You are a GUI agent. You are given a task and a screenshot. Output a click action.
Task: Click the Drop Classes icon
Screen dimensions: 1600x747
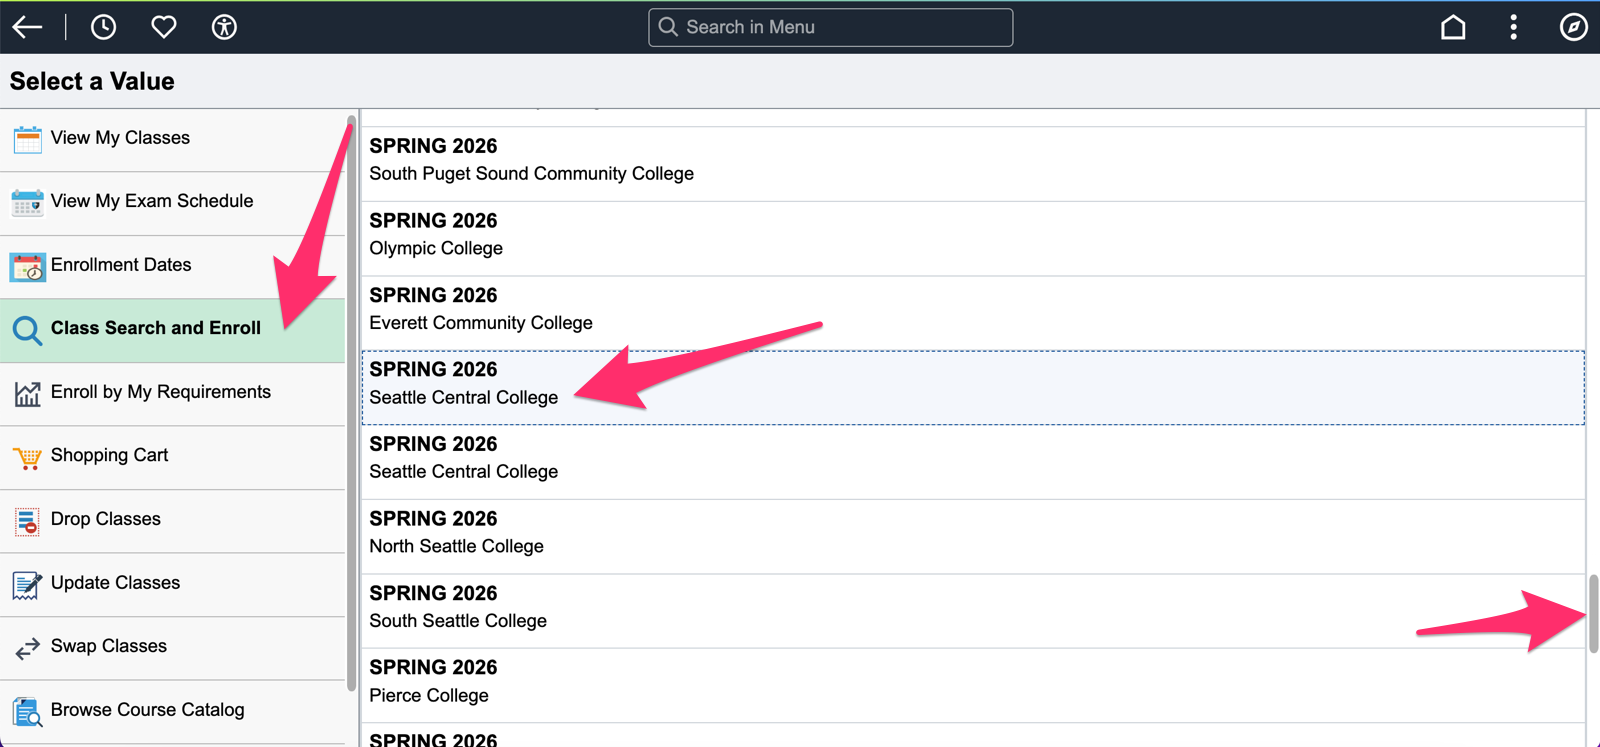(x=28, y=521)
